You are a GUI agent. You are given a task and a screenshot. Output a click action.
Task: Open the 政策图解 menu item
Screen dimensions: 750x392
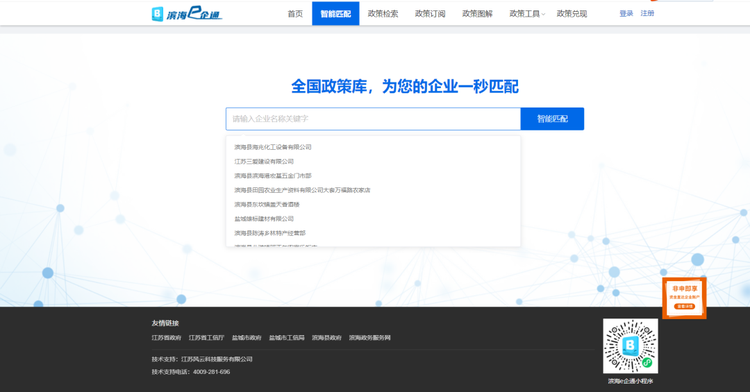pos(477,14)
